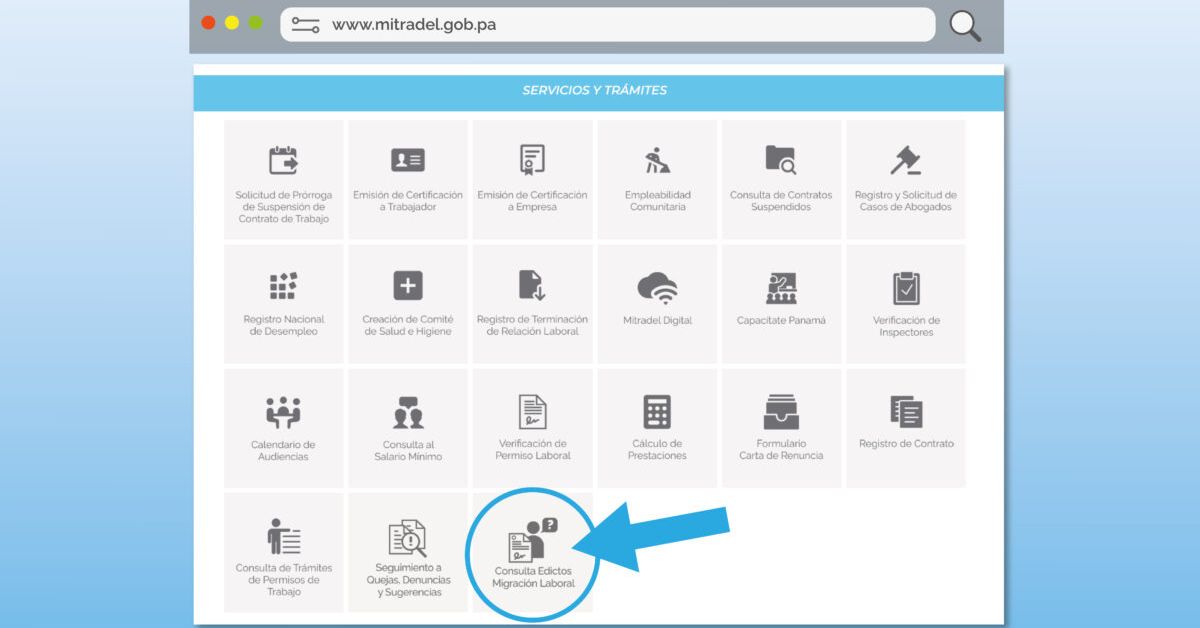The height and width of the screenshot is (628, 1200).
Task: Open Emisión de Certificación a Empresa
Action: coord(532,180)
